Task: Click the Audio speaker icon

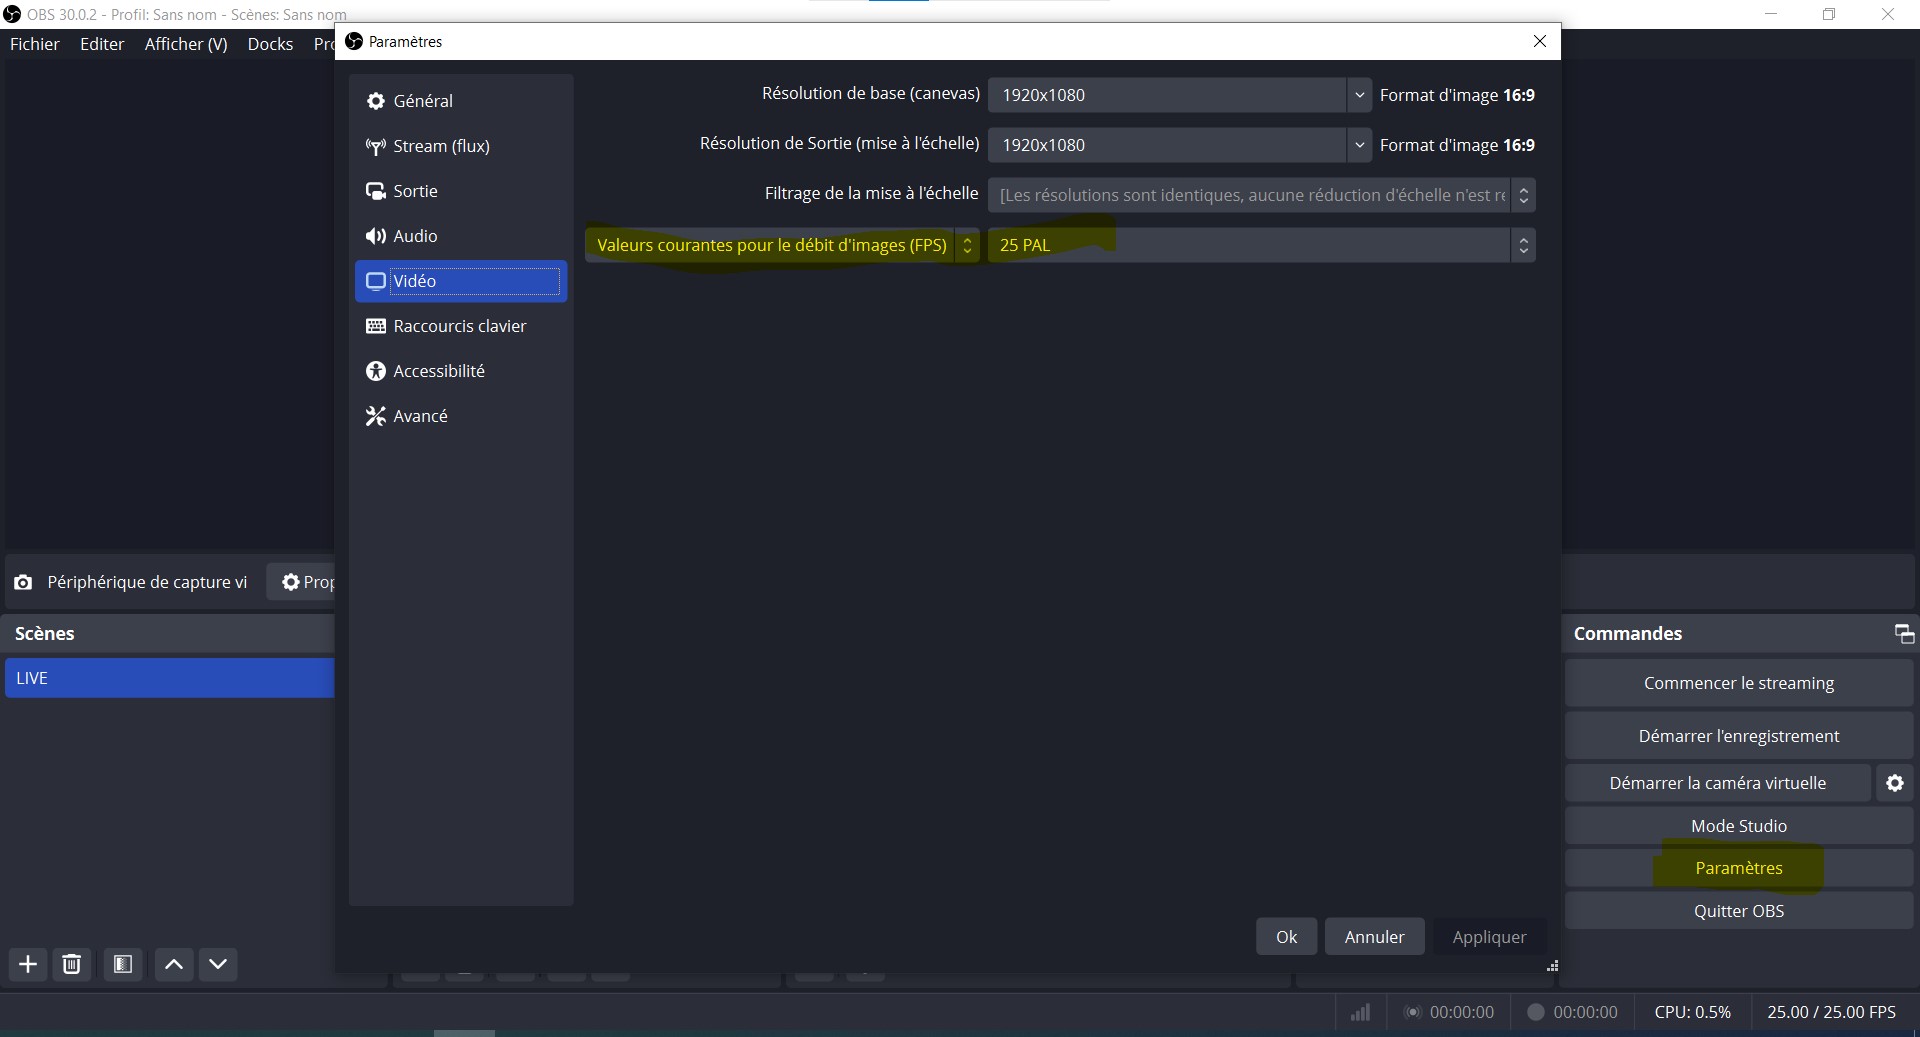Action: 376,236
